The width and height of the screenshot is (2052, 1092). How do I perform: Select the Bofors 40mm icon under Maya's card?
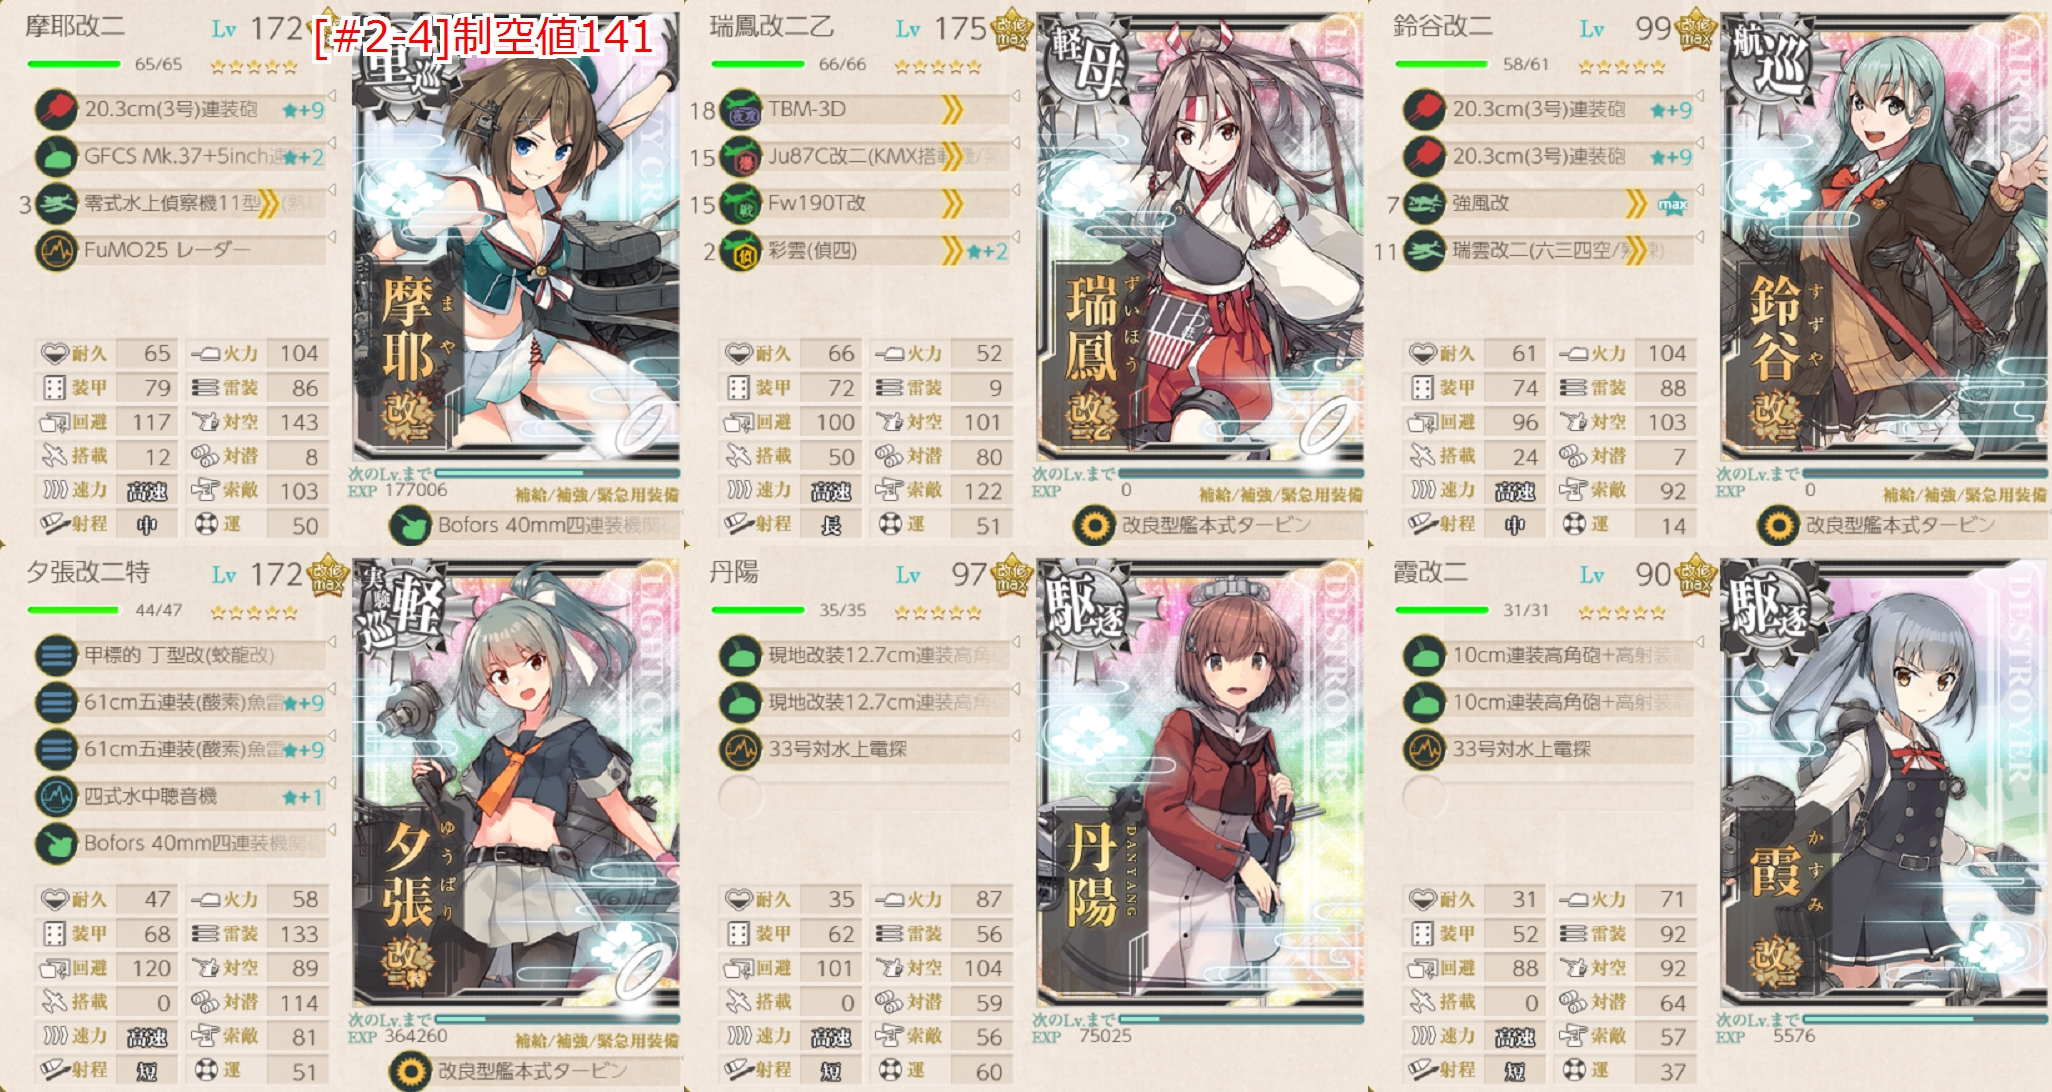pos(410,525)
